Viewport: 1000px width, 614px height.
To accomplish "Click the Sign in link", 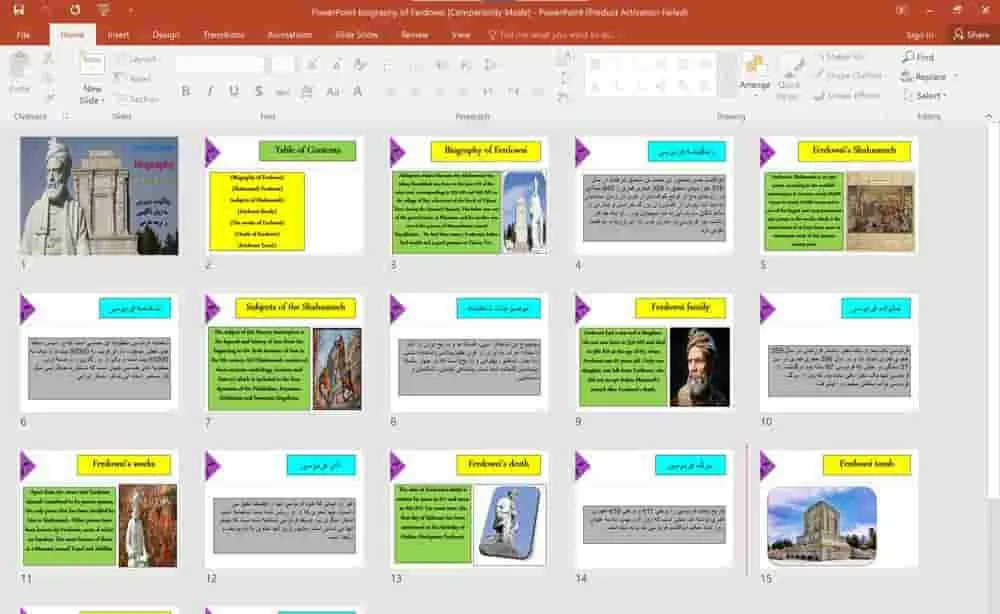I will tap(919, 34).
